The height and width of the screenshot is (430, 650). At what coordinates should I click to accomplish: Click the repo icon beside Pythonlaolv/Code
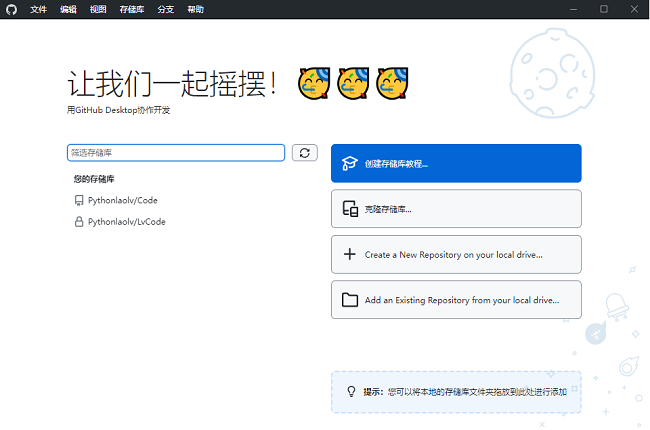[x=79, y=200]
